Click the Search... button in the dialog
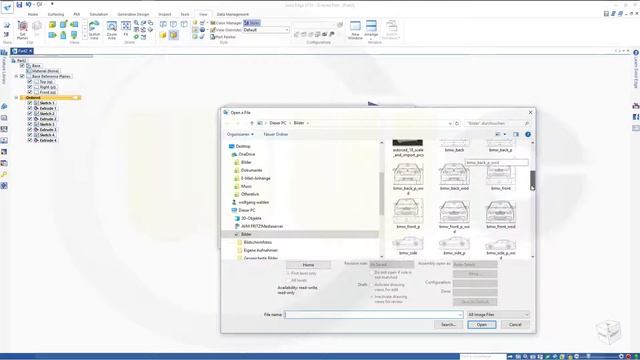 coord(448,324)
